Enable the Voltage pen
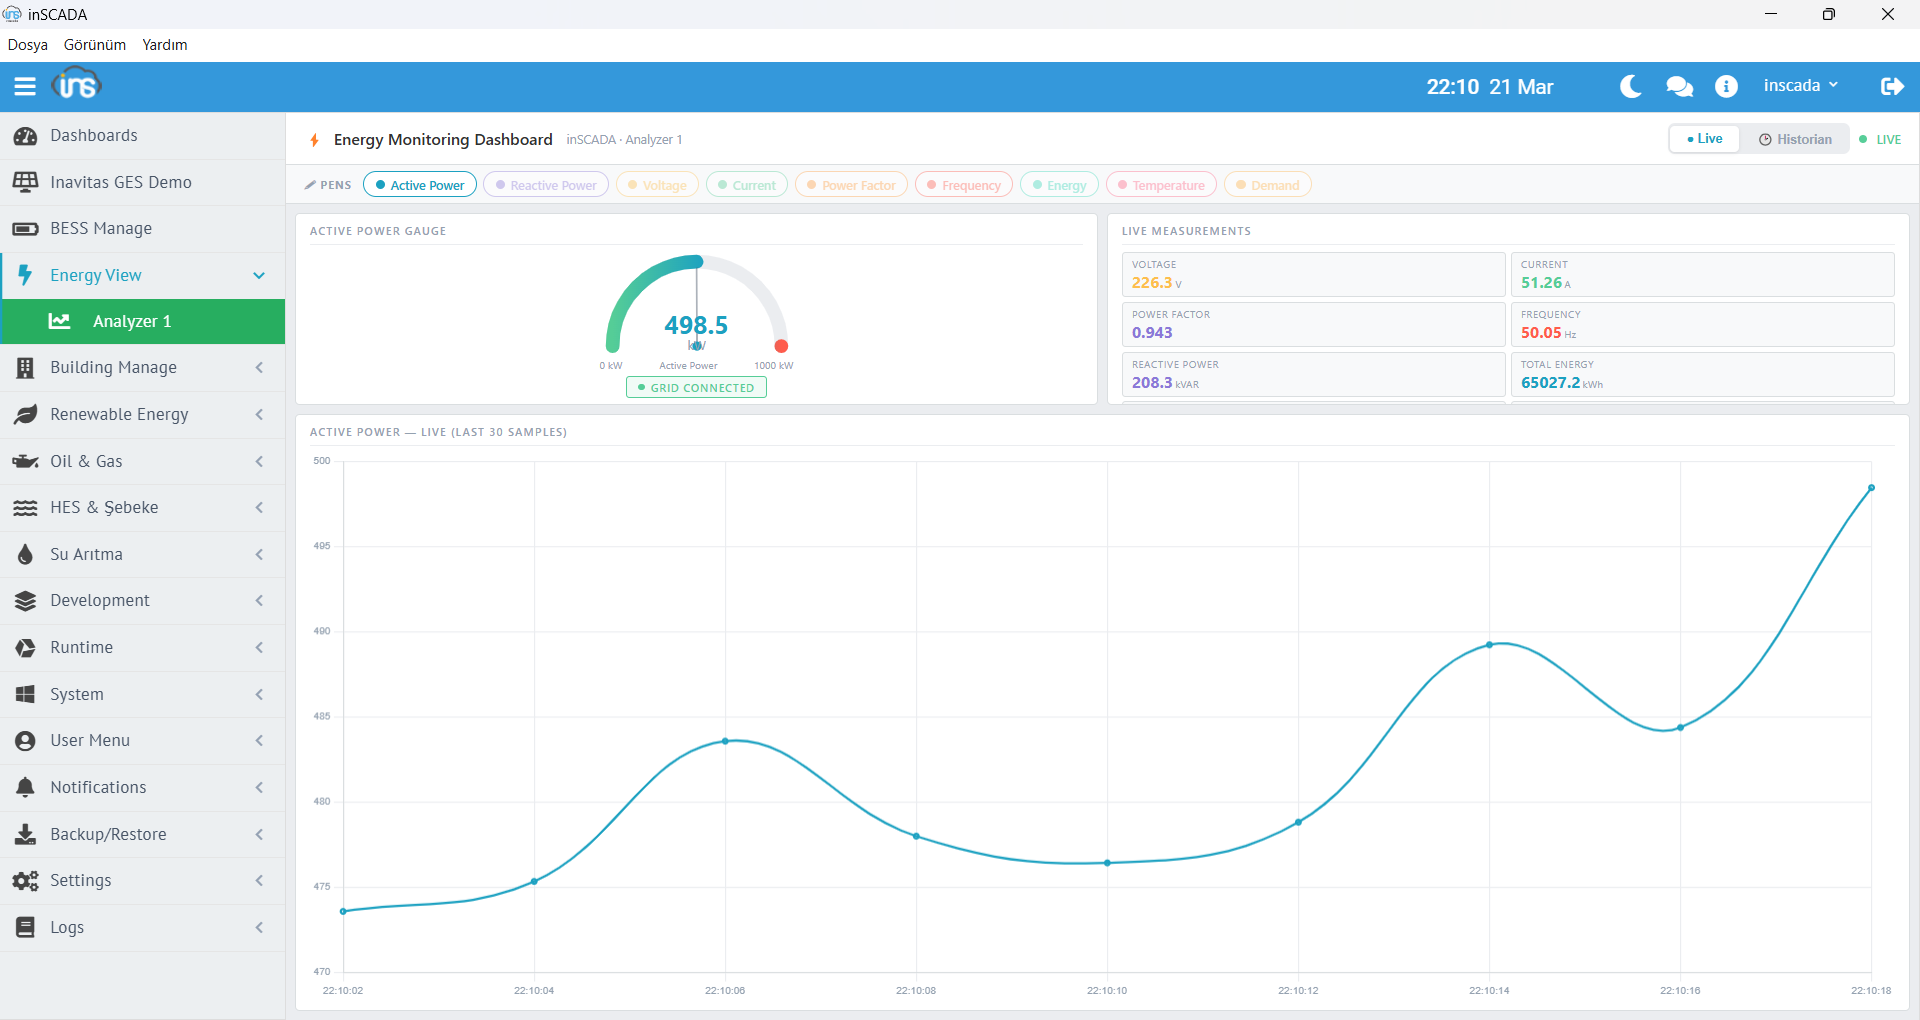Image resolution: width=1920 pixels, height=1020 pixels. point(657,185)
